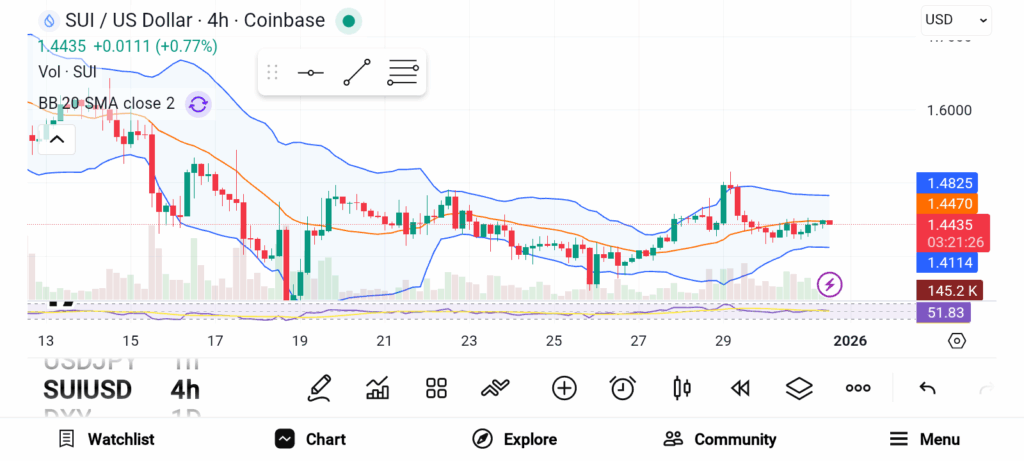Image resolution: width=1024 pixels, height=461 pixels.
Task: Open the indicators chart icon
Action: pos(378,388)
